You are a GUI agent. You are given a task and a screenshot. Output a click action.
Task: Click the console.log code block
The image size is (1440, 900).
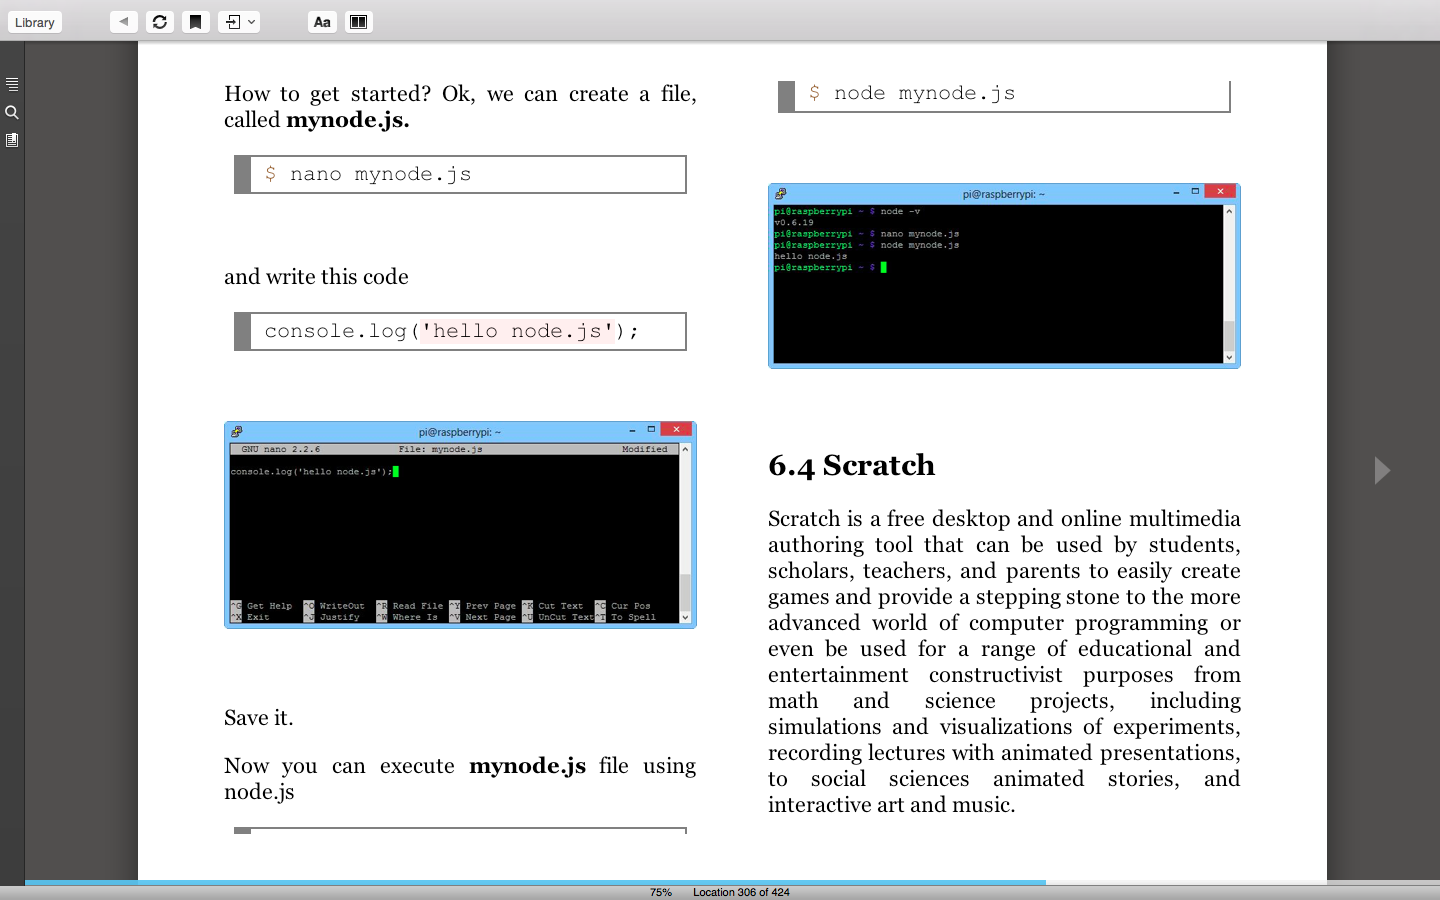(460, 331)
